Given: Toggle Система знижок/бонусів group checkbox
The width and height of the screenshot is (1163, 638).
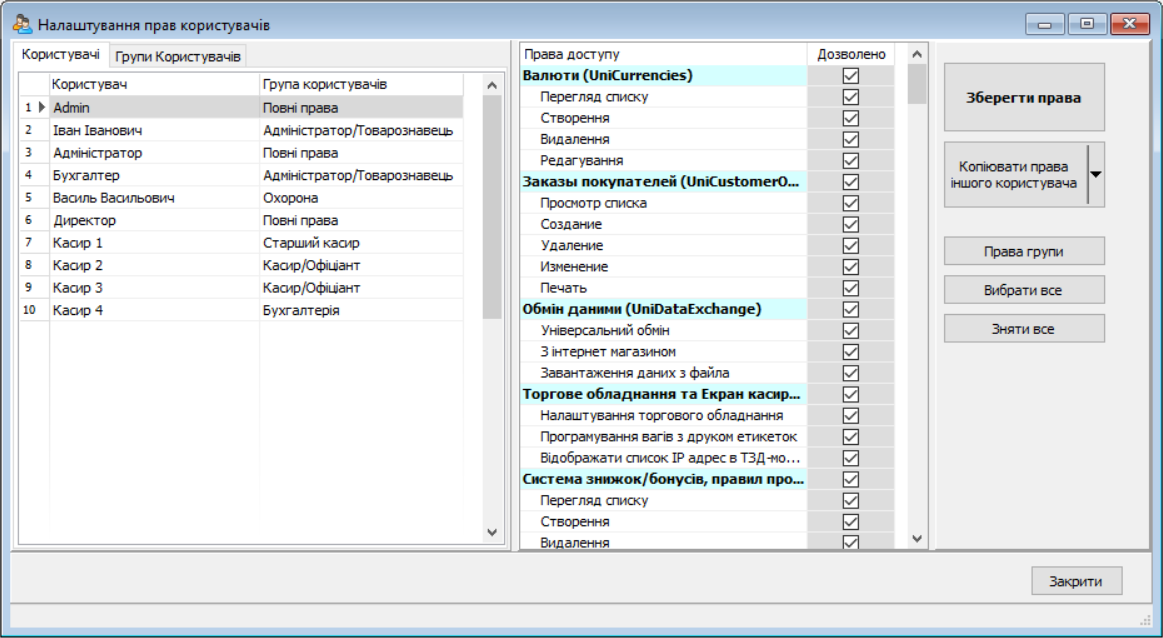Looking at the screenshot, I should (851, 479).
